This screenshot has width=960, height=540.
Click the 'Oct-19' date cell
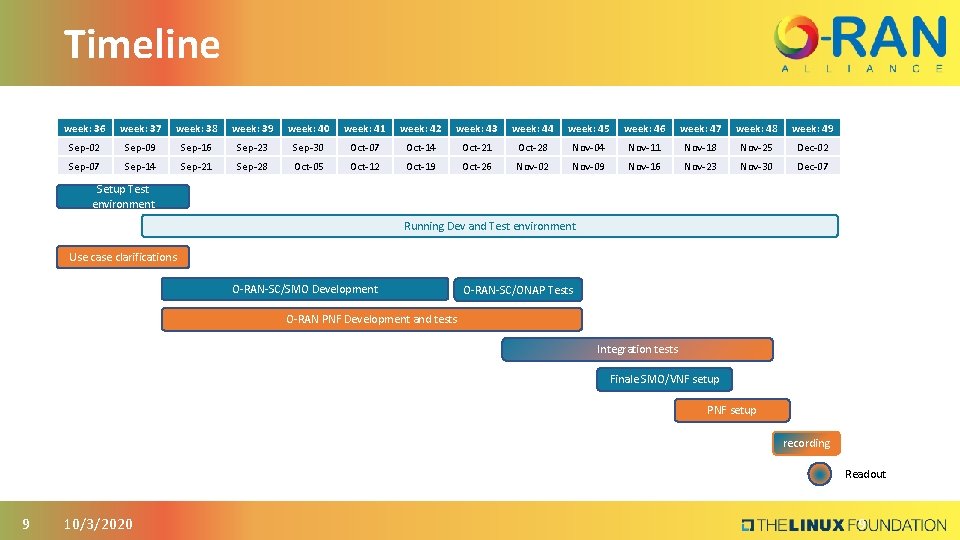(421, 166)
